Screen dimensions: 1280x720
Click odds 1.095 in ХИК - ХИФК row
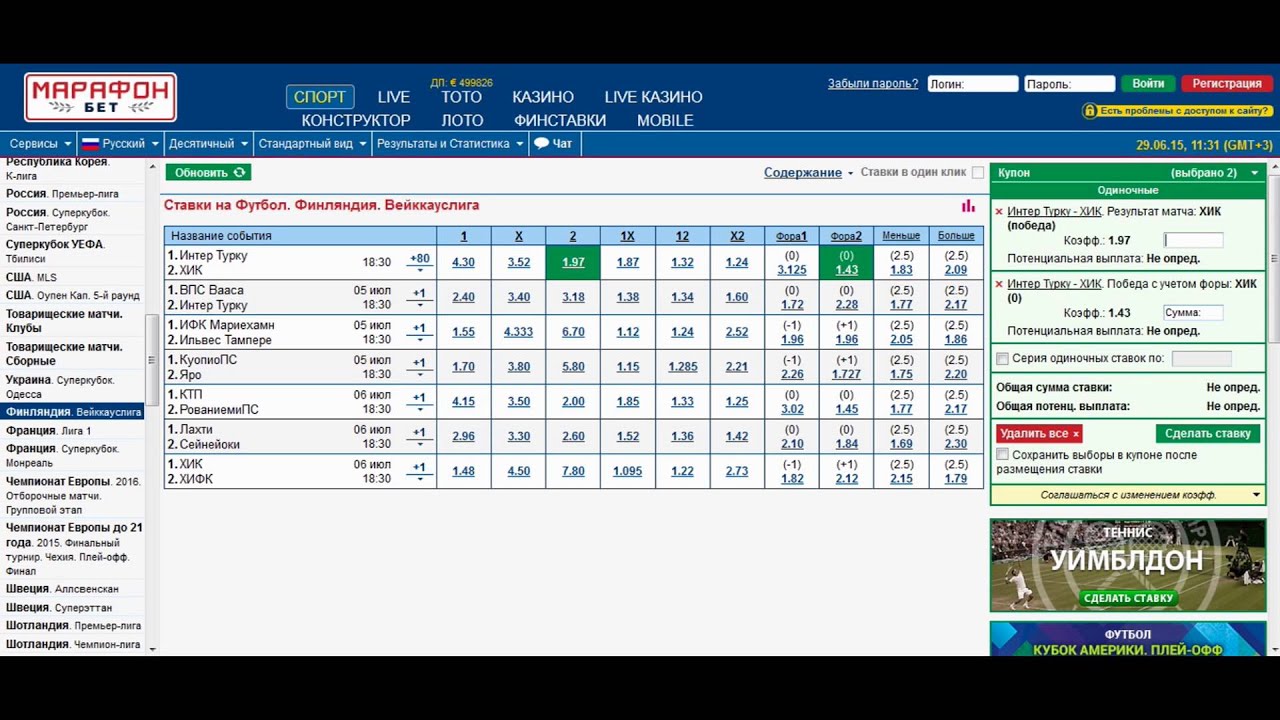[627, 471]
